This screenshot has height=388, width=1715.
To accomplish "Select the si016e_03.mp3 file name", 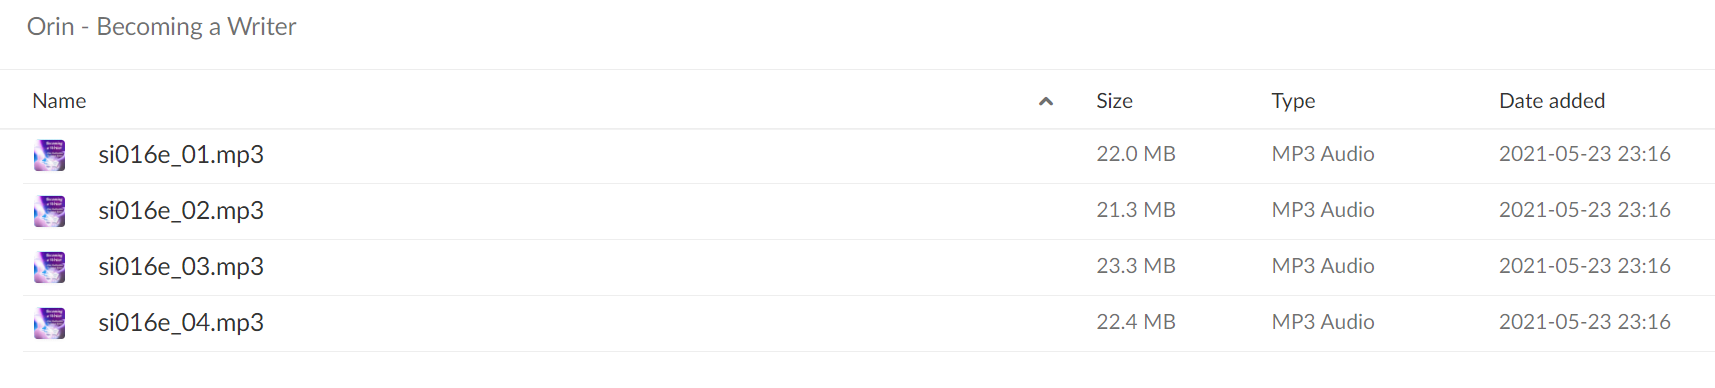I will coord(181,266).
